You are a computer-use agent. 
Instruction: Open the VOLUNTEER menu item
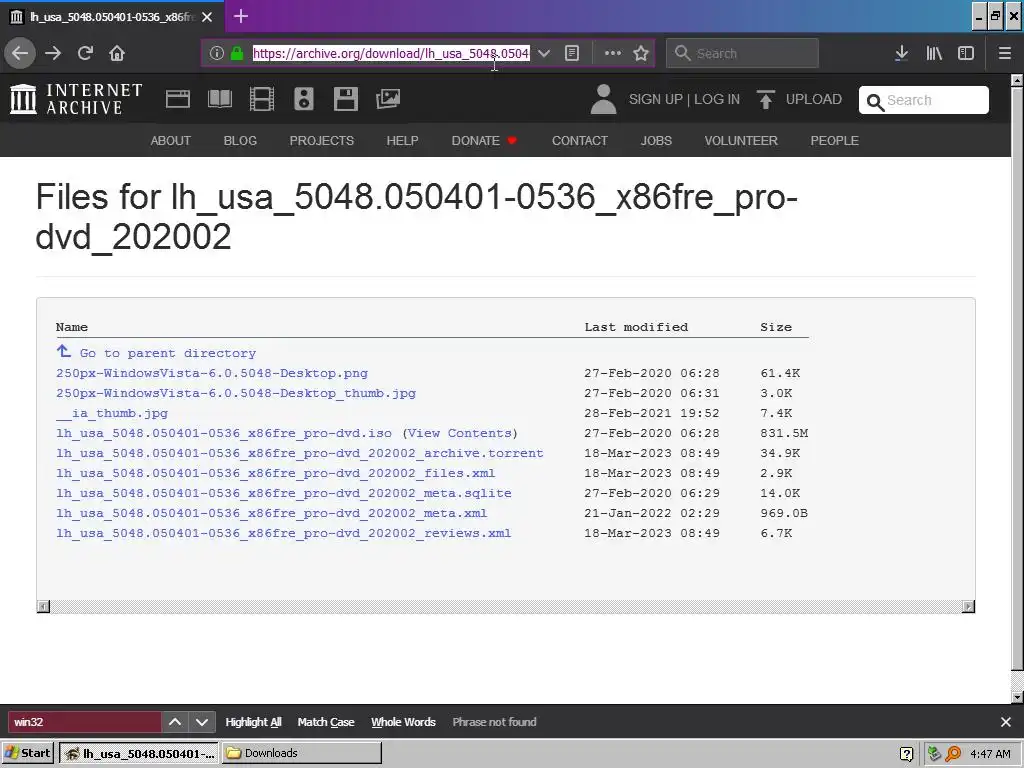[741, 140]
